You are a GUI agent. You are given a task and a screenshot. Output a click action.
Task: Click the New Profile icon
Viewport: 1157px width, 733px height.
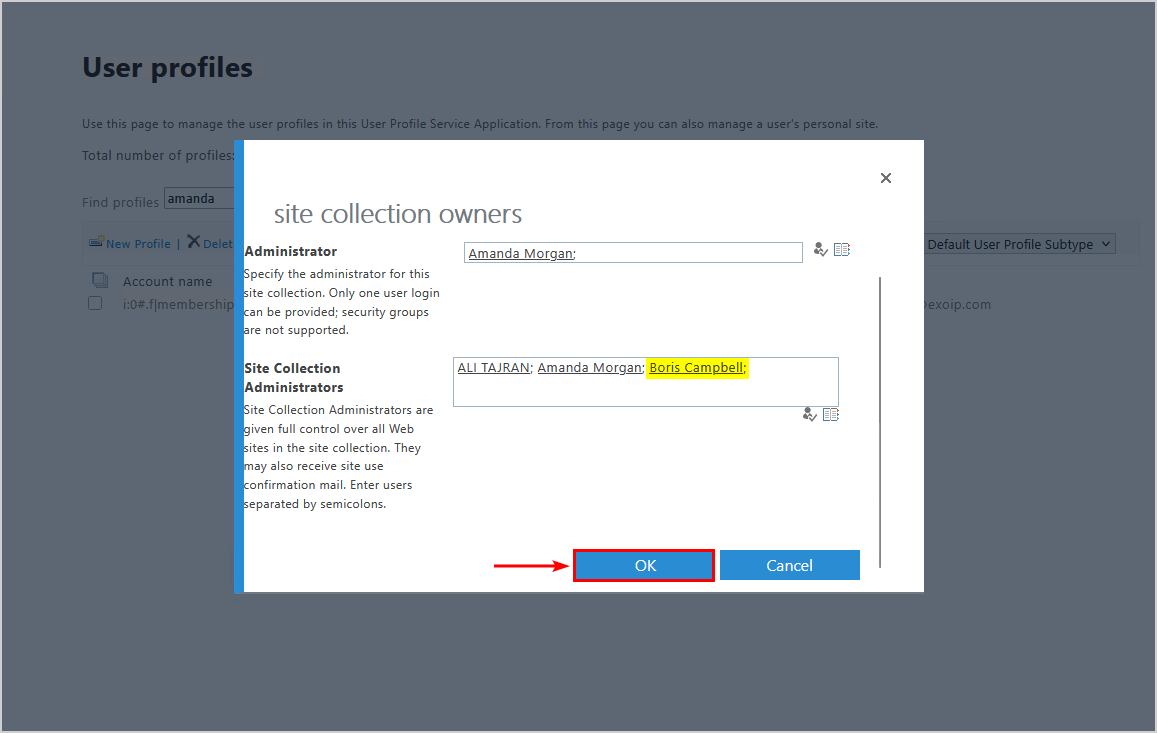point(96,242)
